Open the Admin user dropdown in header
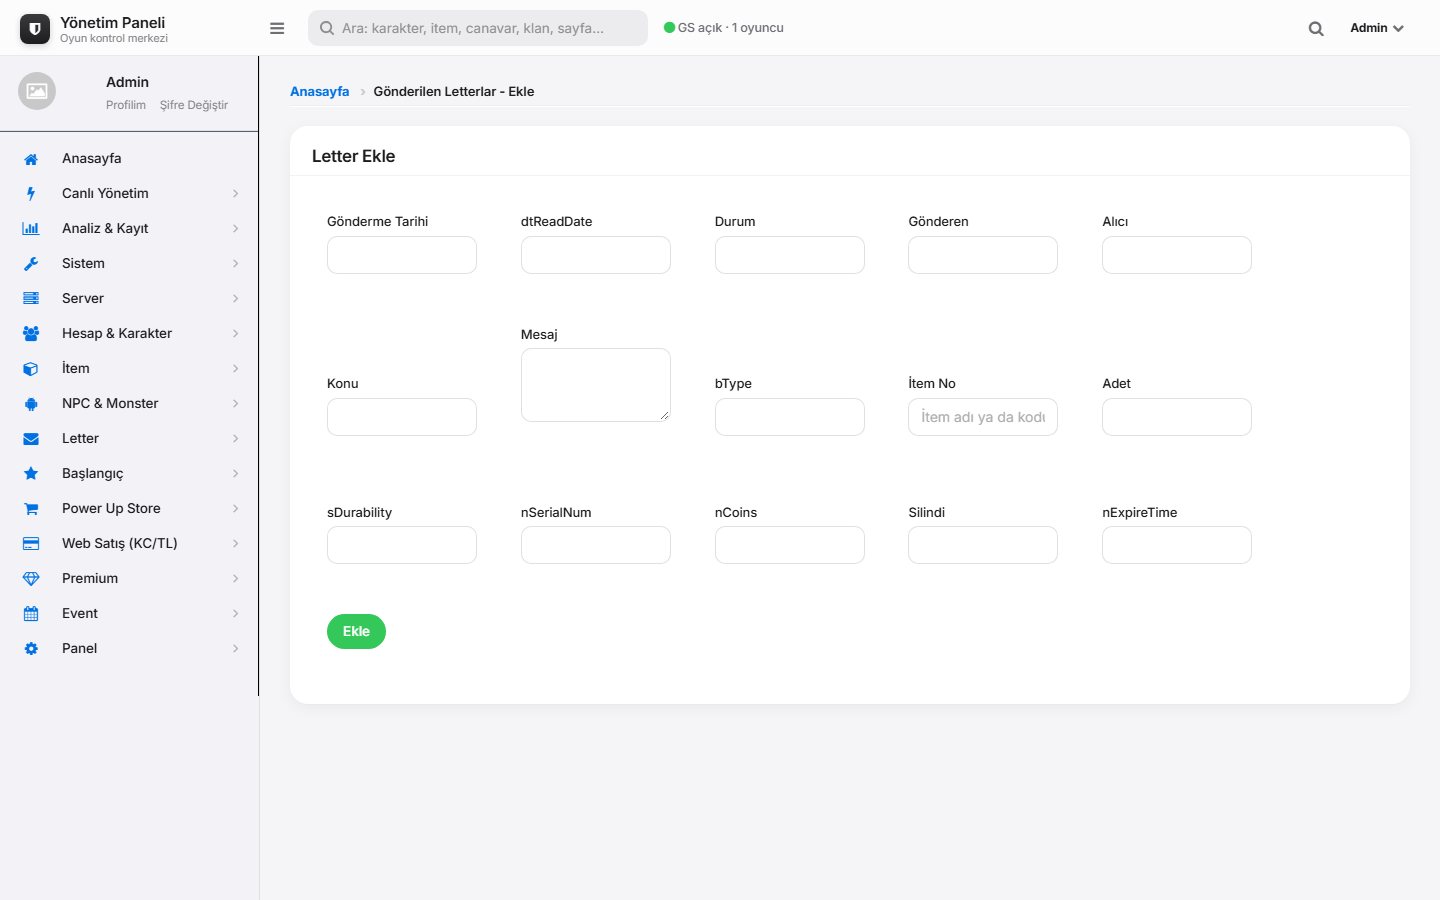This screenshot has height=900, width=1440. tap(1377, 28)
